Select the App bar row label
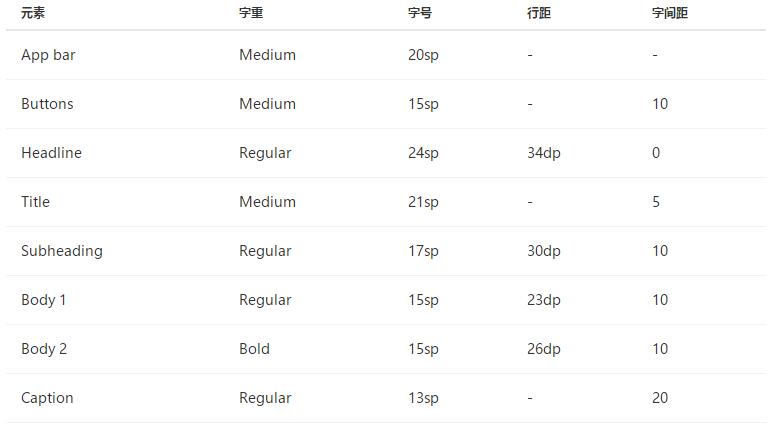772x426 pixels. pos(48,55)
